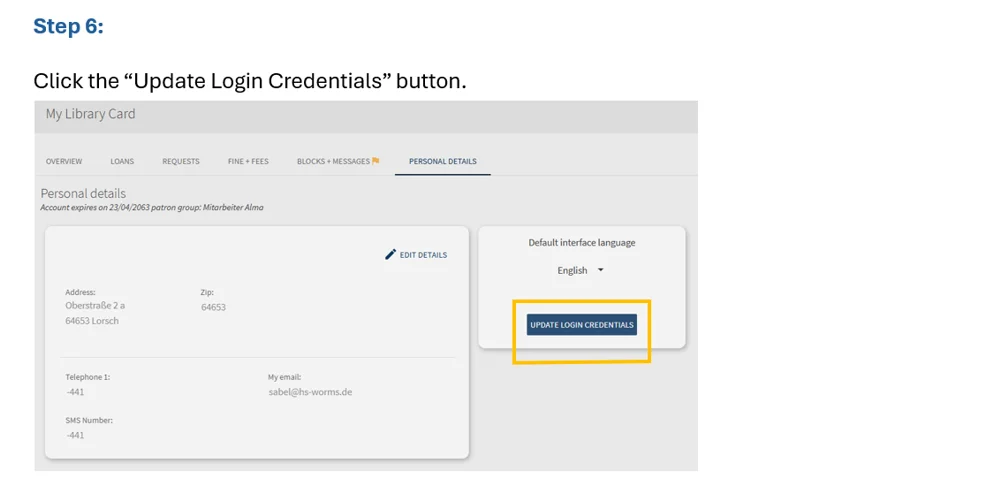
Task: Click the account expires information line
Action: (152, 207)
